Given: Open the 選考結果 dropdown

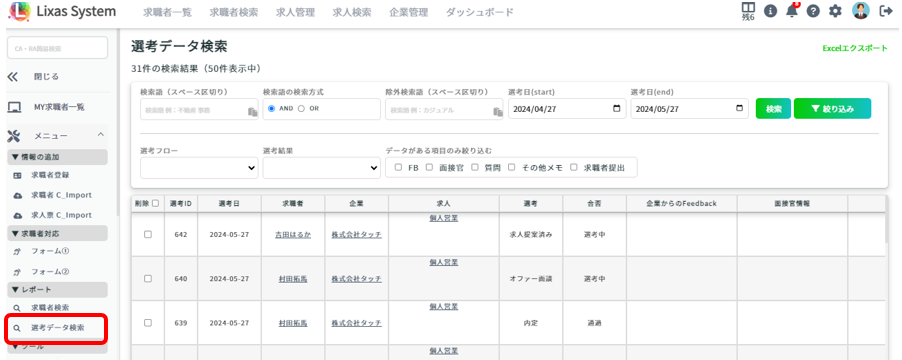Looking at the screenshot, I should [322, 167].
